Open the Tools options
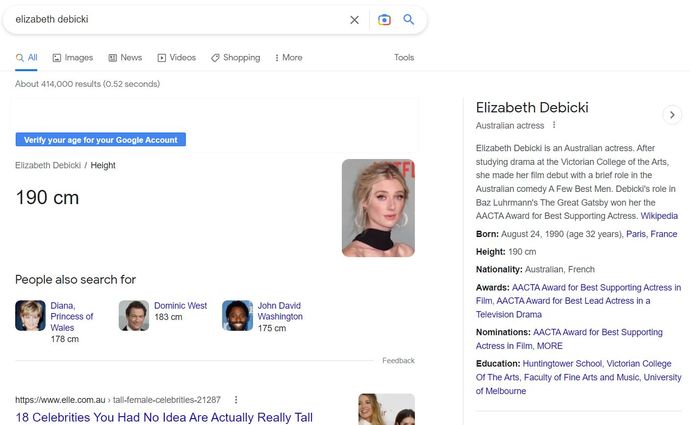Viewport: 690px width, 425px height. tap(403, 58)
